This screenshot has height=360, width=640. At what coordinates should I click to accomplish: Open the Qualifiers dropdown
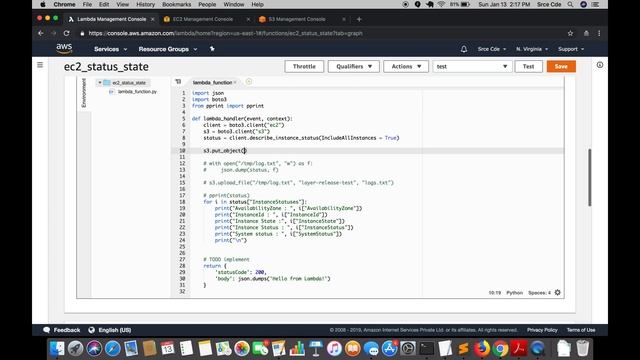point(353,66)
